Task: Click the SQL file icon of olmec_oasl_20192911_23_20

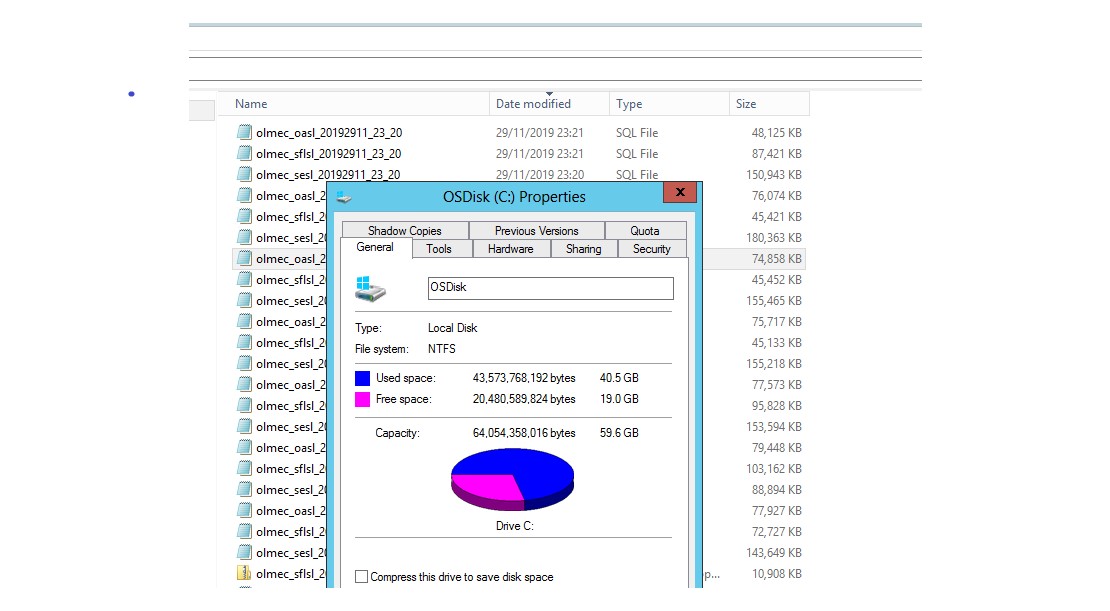Action: tap(244, 132)
